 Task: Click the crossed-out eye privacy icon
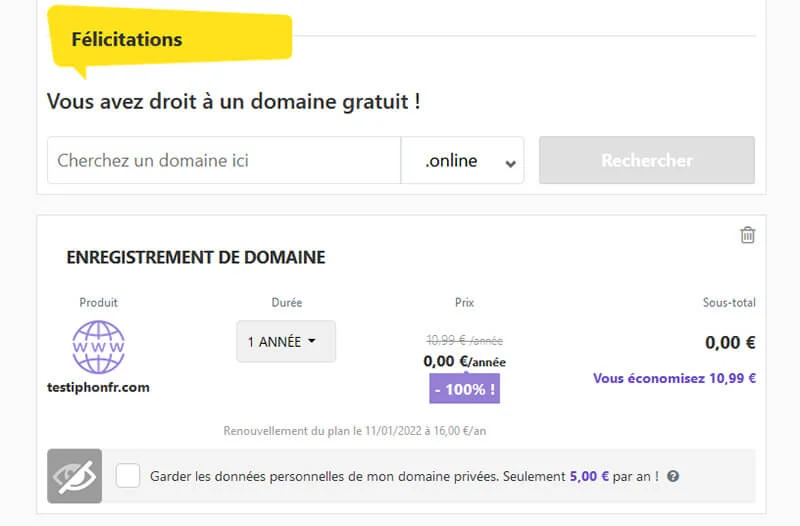pyautogui.click(x=74, y=476)
